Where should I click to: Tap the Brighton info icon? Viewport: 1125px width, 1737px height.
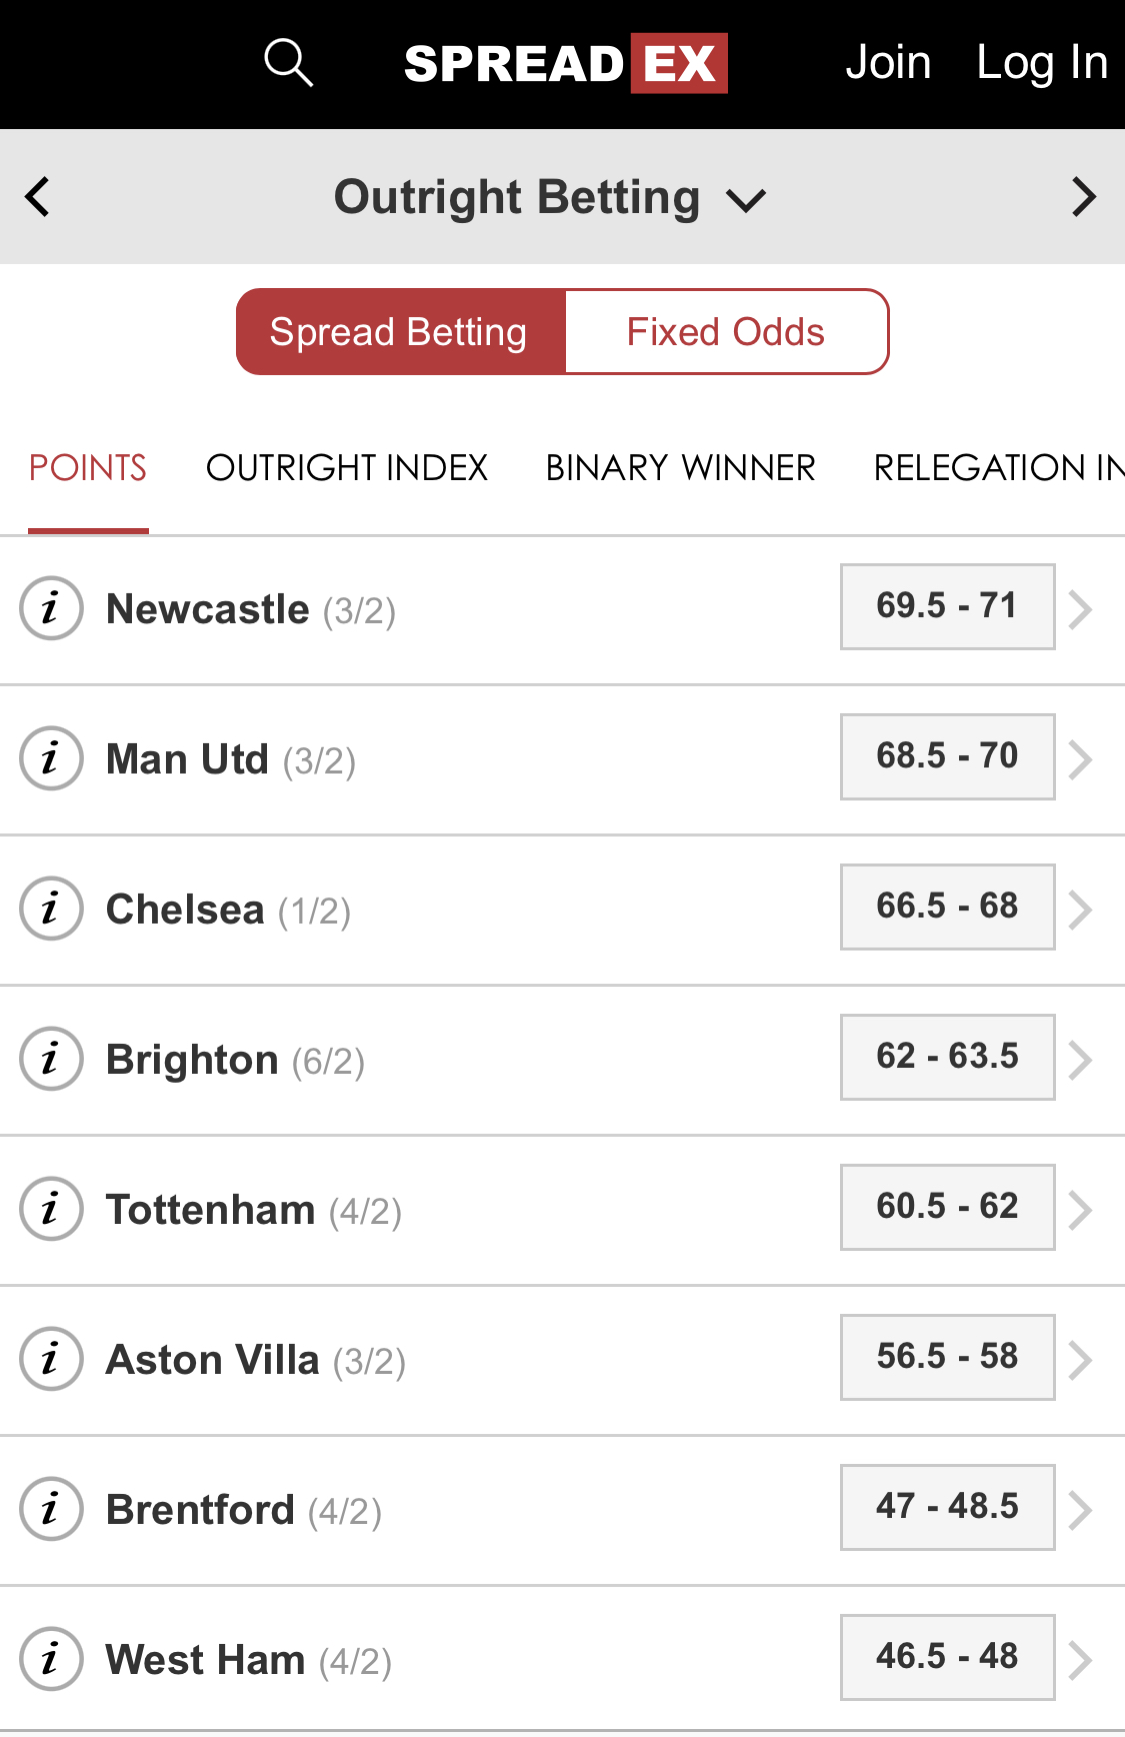[x=51, y=1058]
